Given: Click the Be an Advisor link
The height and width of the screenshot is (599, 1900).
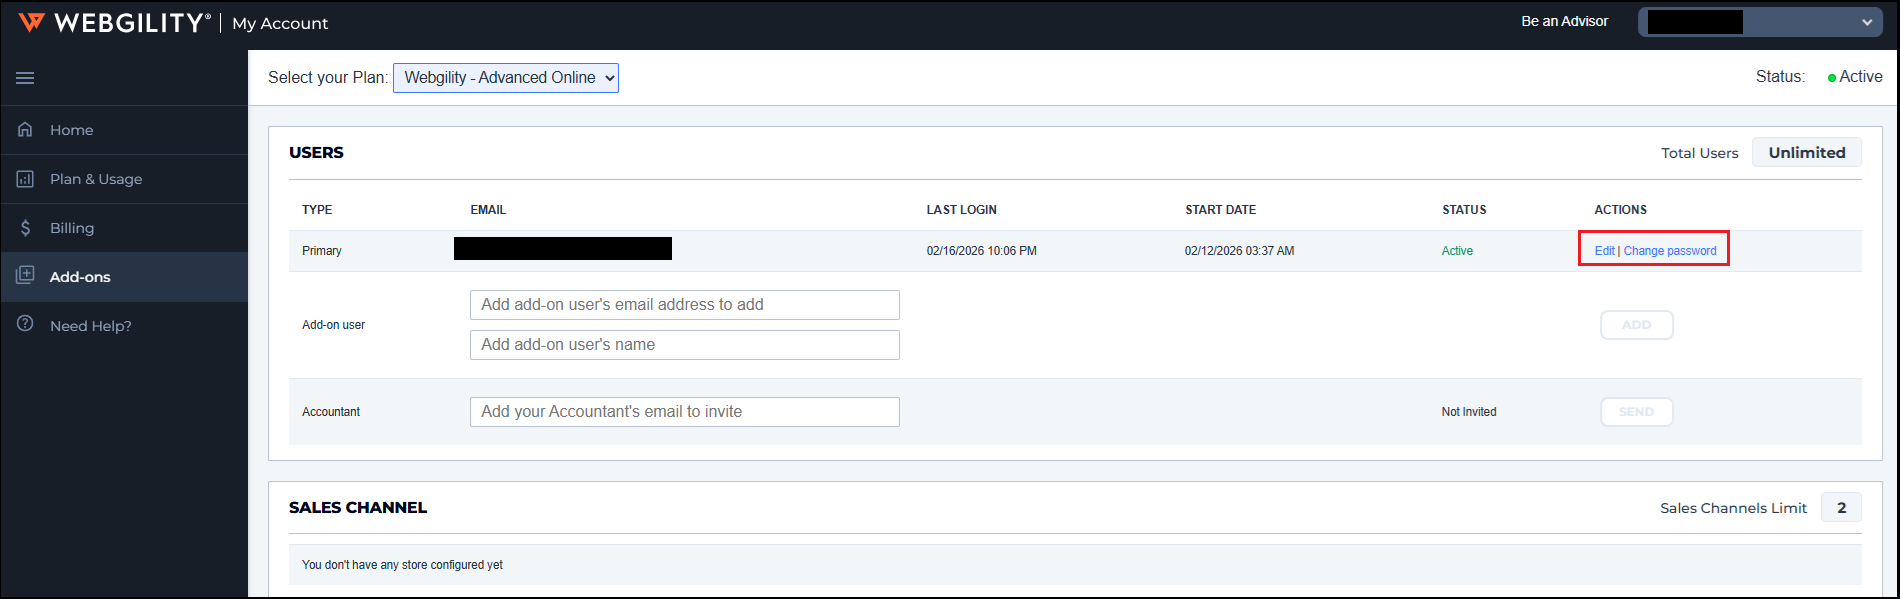Looking at the screenshot, I should tap(1564, 21).
